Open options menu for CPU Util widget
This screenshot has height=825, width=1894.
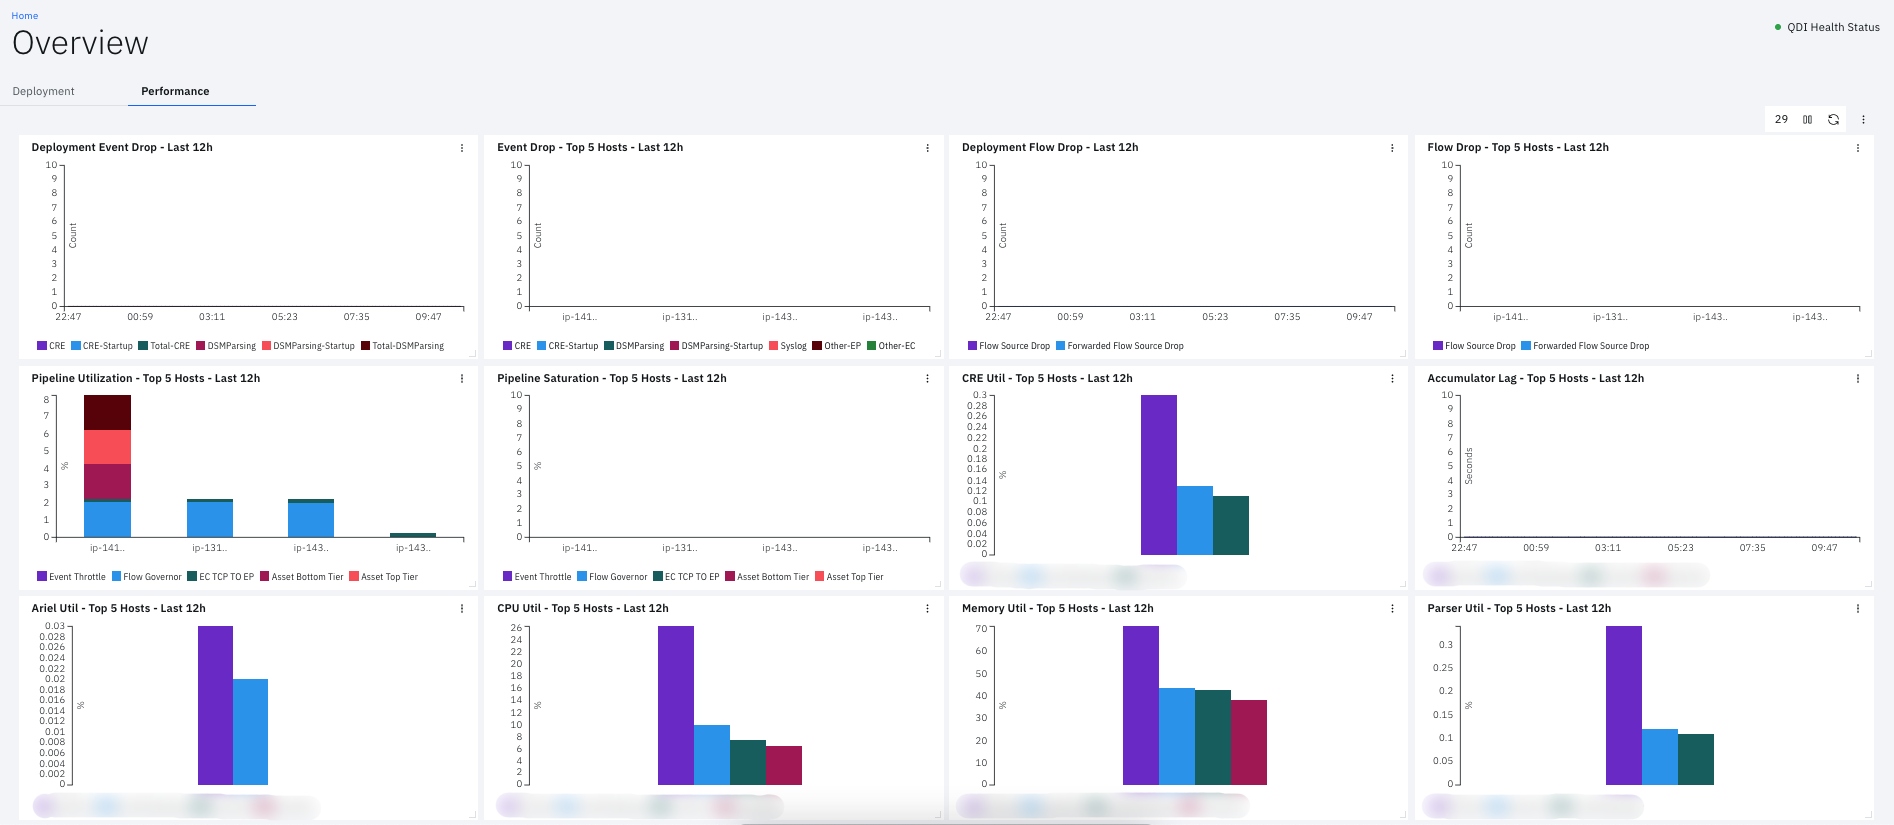coord(927,609)
